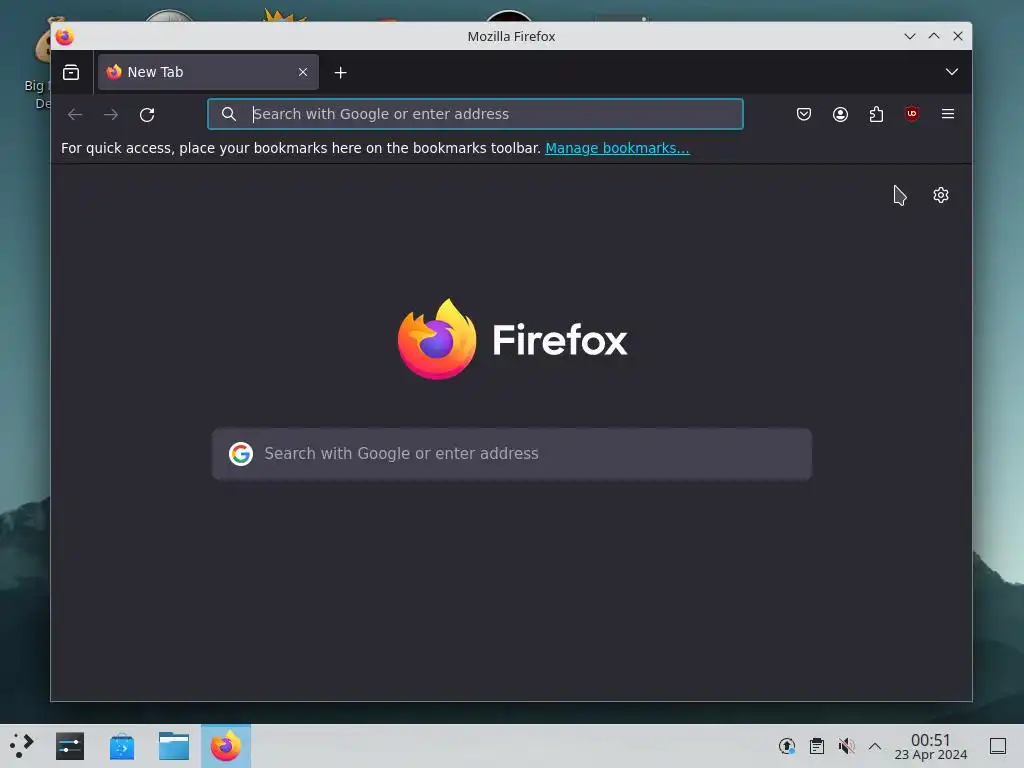The height and width of the screenshot is (768, 1024).
Task: Reload the current page
Action: click(x=147, y=115)
